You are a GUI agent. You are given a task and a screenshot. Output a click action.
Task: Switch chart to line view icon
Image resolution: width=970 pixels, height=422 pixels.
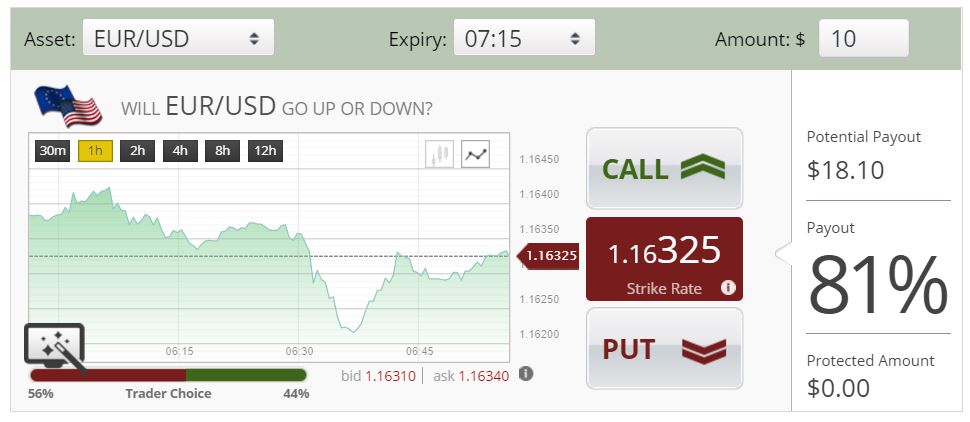tap(476, 154)
